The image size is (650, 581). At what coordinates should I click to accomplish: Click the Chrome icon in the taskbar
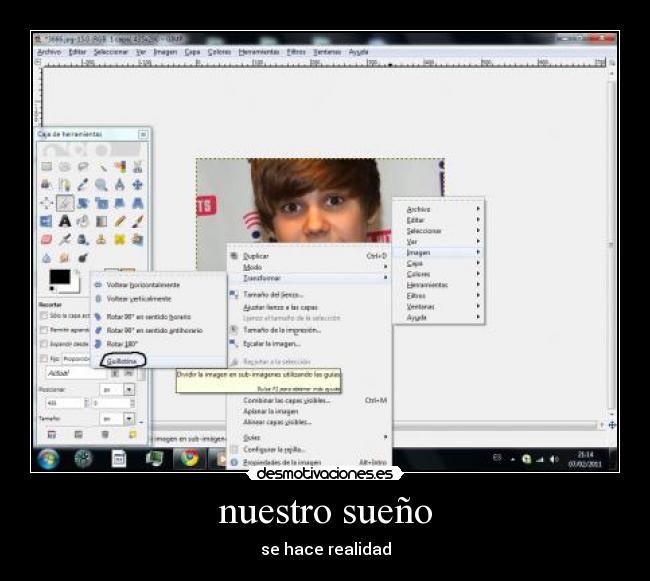190,458
